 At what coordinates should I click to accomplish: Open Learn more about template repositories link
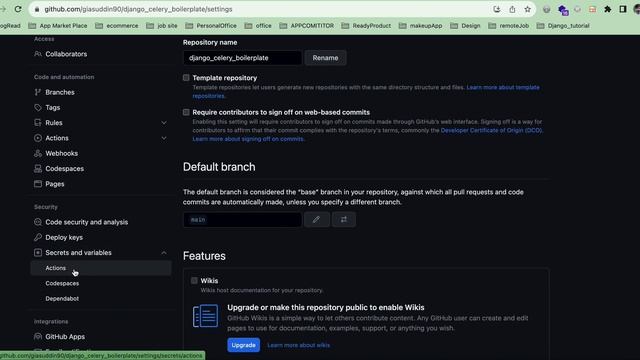[503, 87]
